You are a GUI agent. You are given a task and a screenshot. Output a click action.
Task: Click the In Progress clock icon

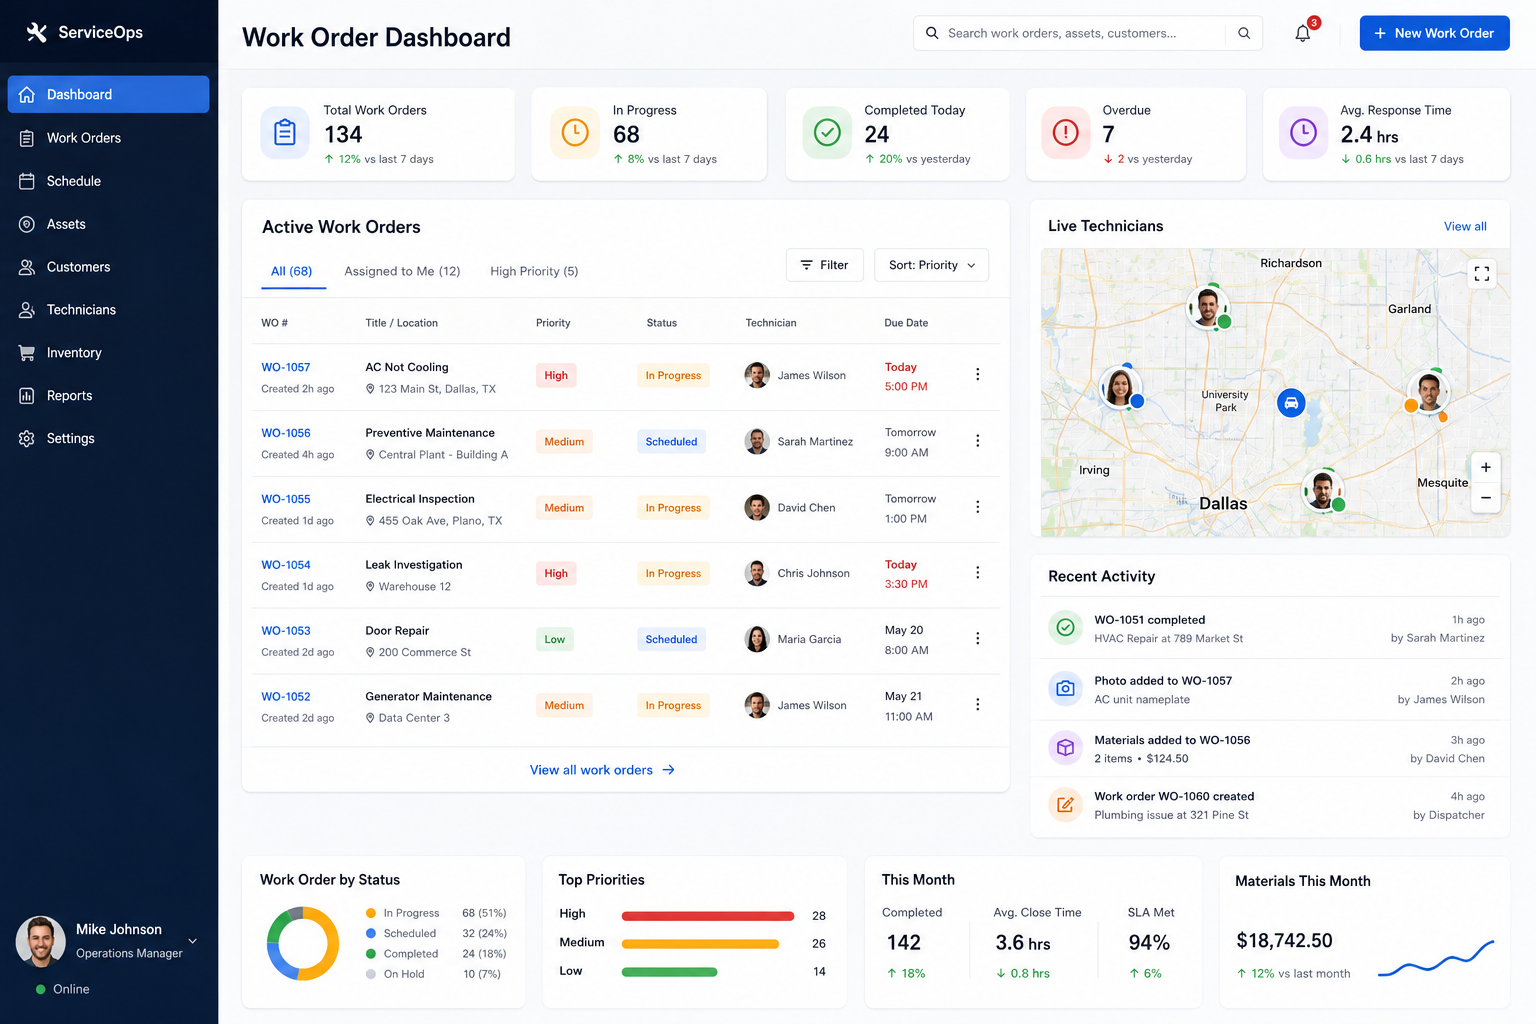575,133
